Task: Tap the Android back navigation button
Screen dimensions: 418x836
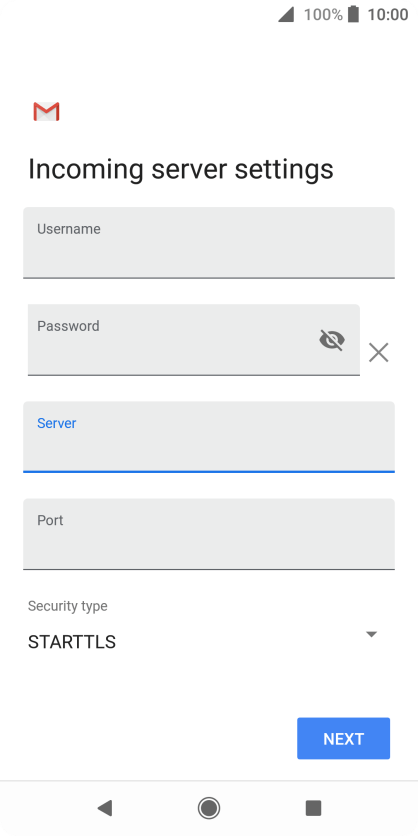Action: pos(104,808)
